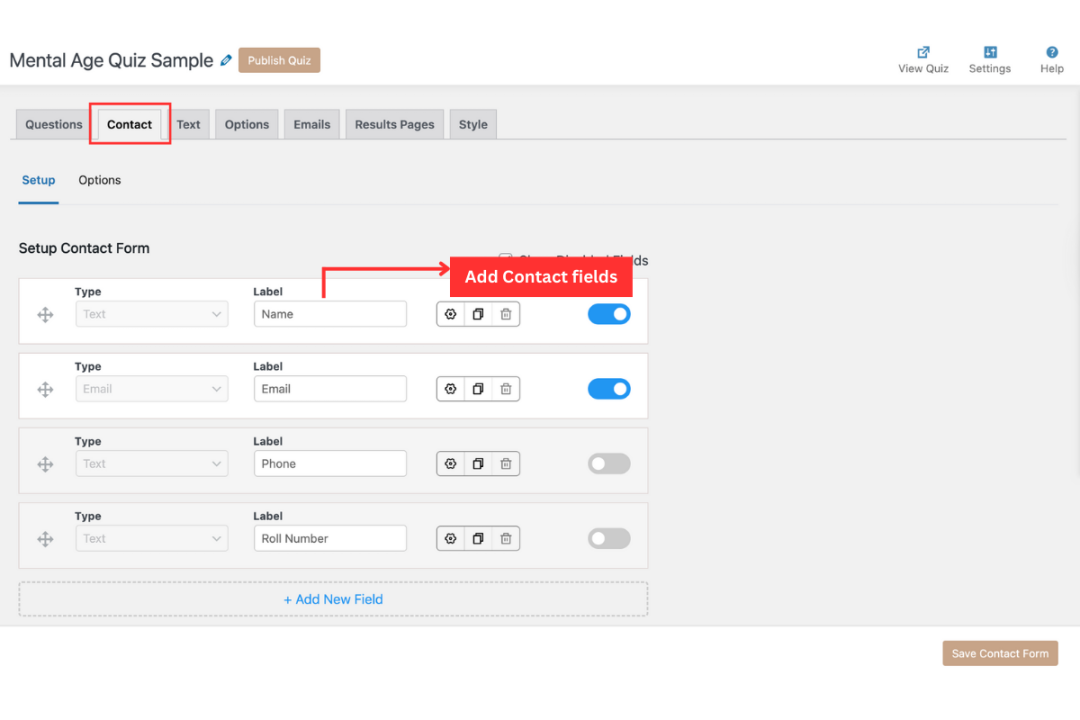The image size is (1080, 720).
Task: Open the quiz Settings icon
Action: coord(990,53)
